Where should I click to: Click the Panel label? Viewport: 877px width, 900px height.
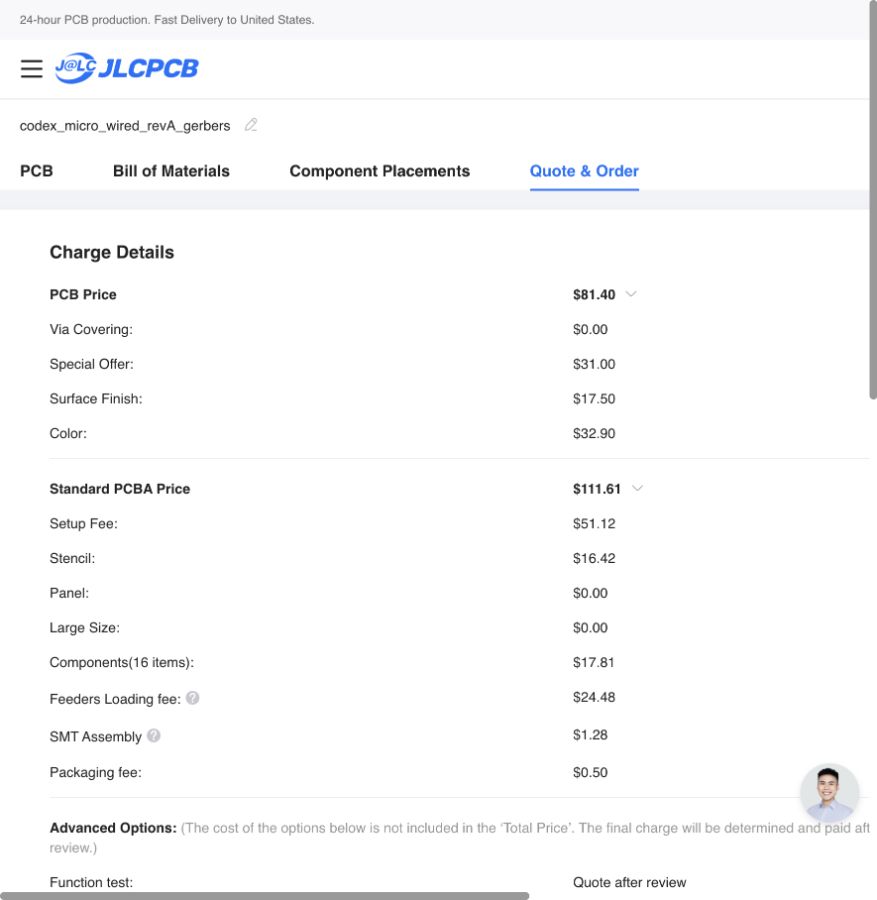point(69,593)
